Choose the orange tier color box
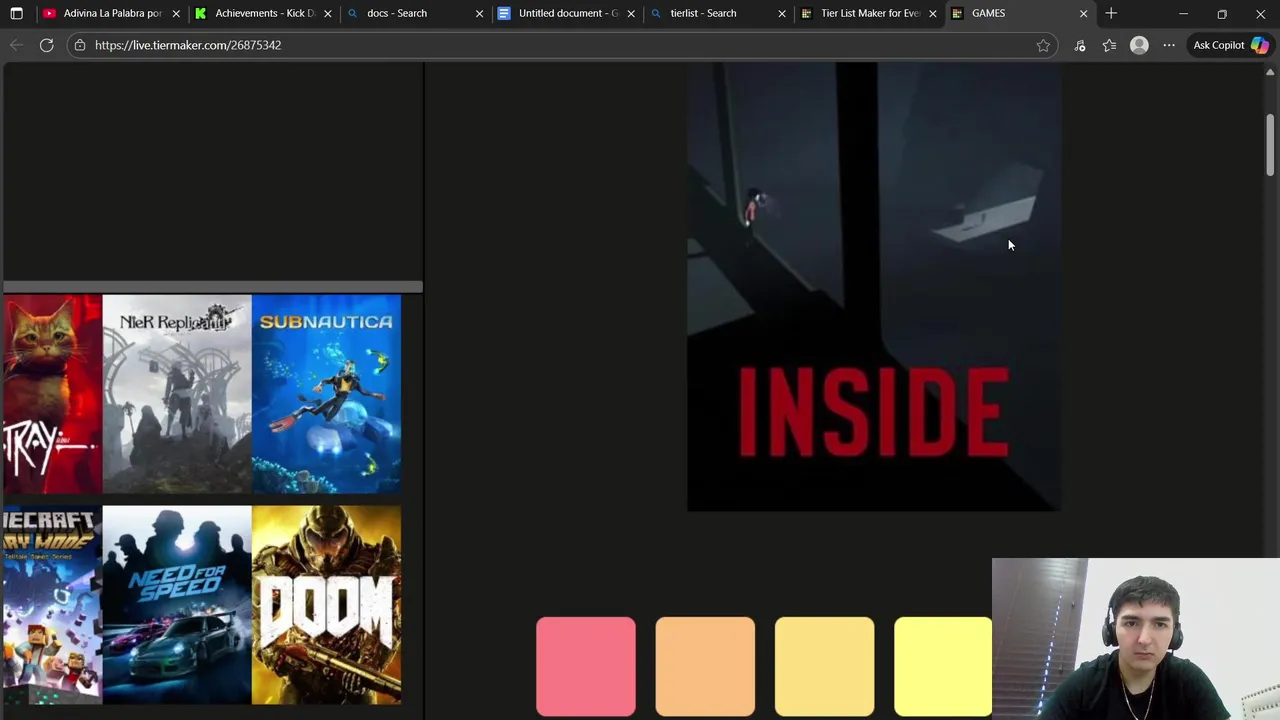Image resolution: width=1280 pixels, height=720 pixels. coord(705,667)
